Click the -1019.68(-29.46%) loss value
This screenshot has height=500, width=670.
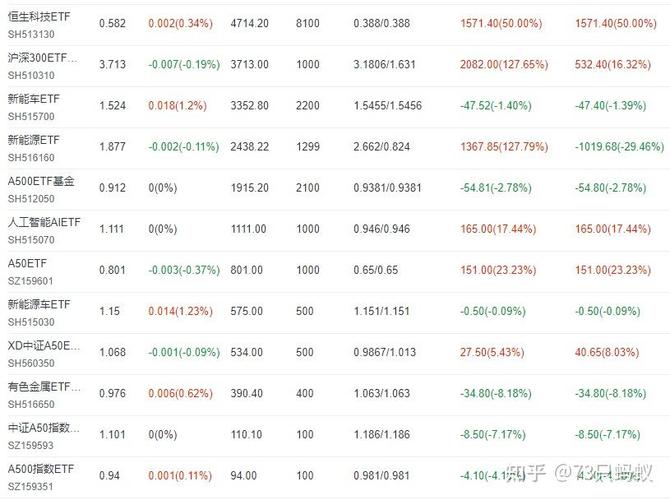619,146
